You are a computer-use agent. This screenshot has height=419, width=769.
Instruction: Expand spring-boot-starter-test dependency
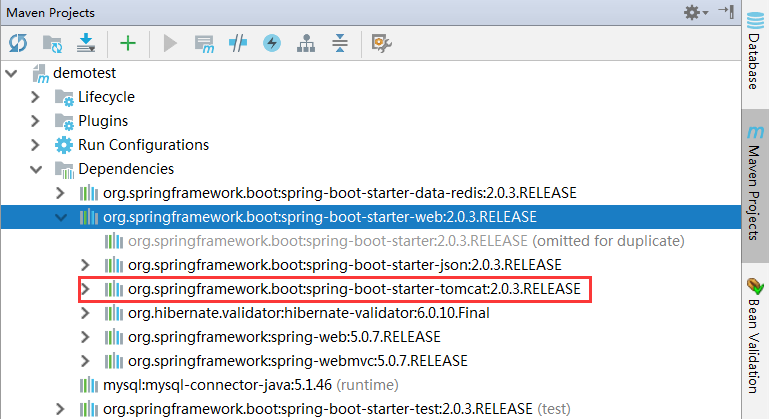pyautogui.click(x=60, y=409)
